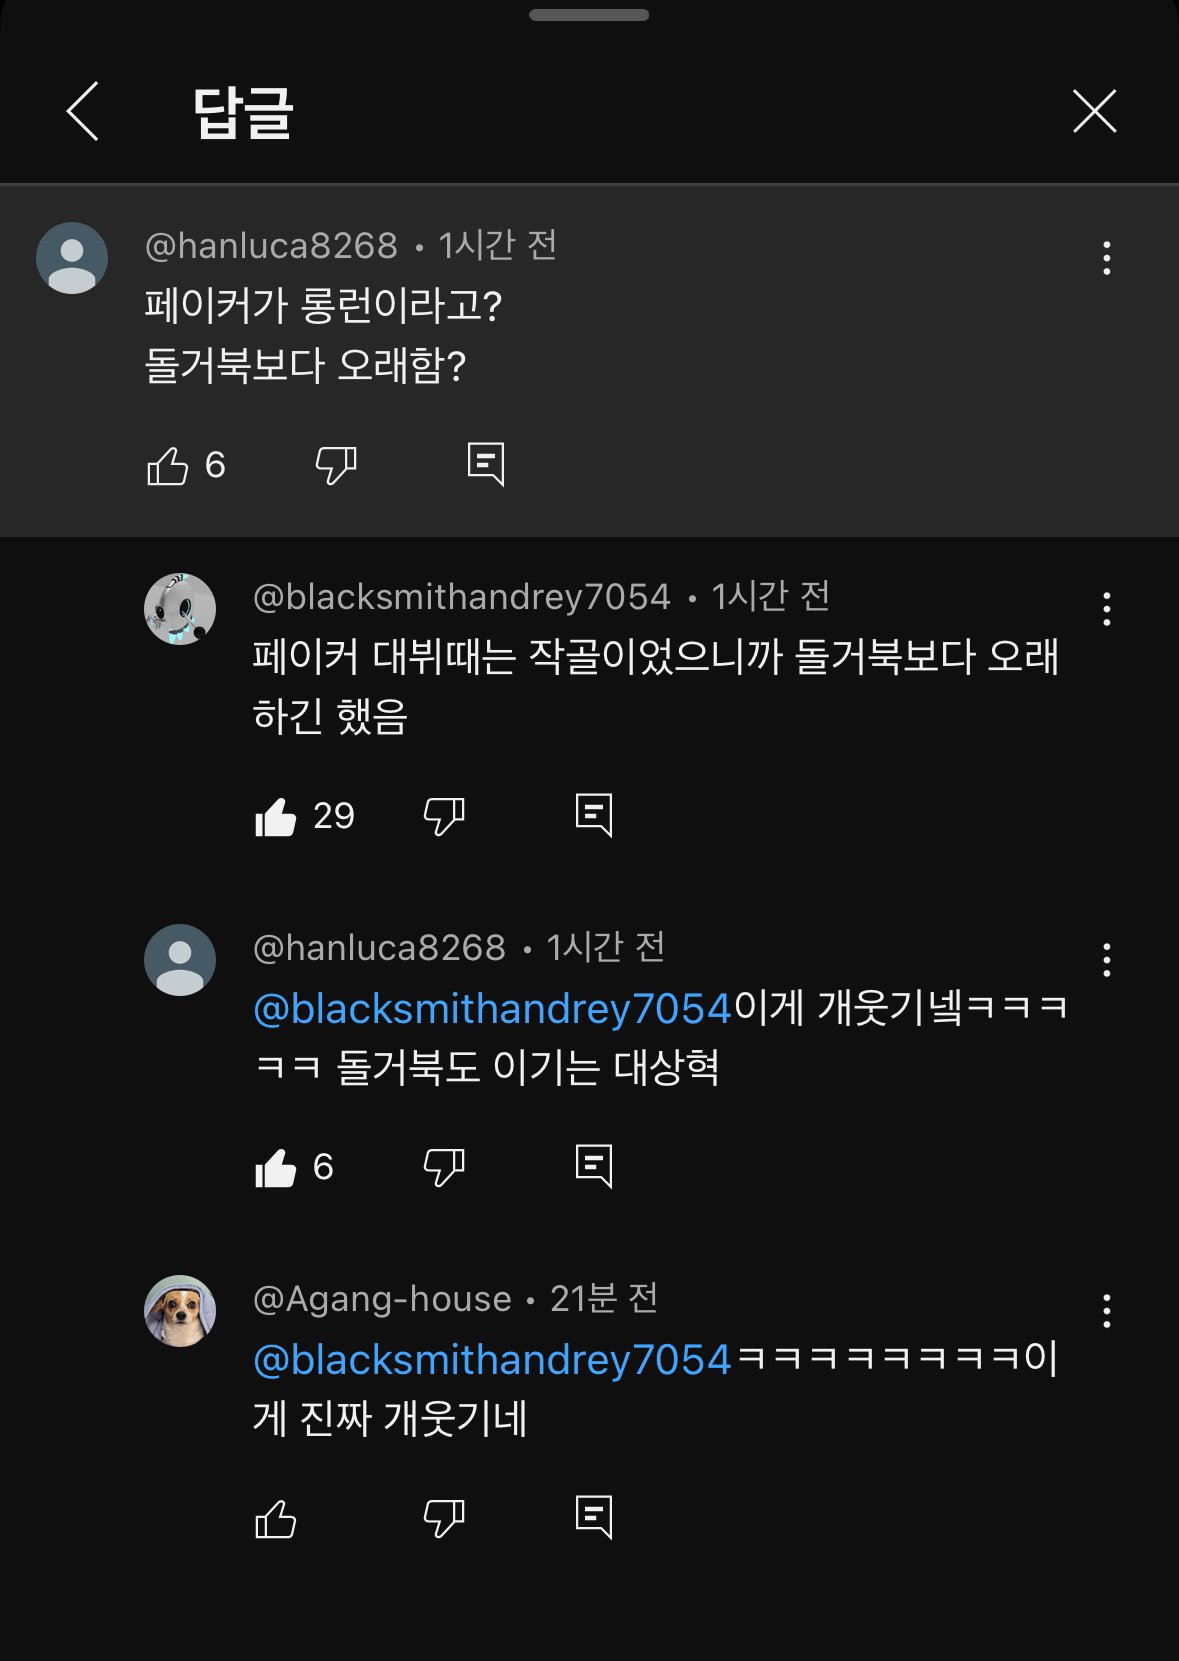Screen dimensions: 1179x1661
Task: Open more options for hanluca8268's reply
Action: [x=1106, y=960]
